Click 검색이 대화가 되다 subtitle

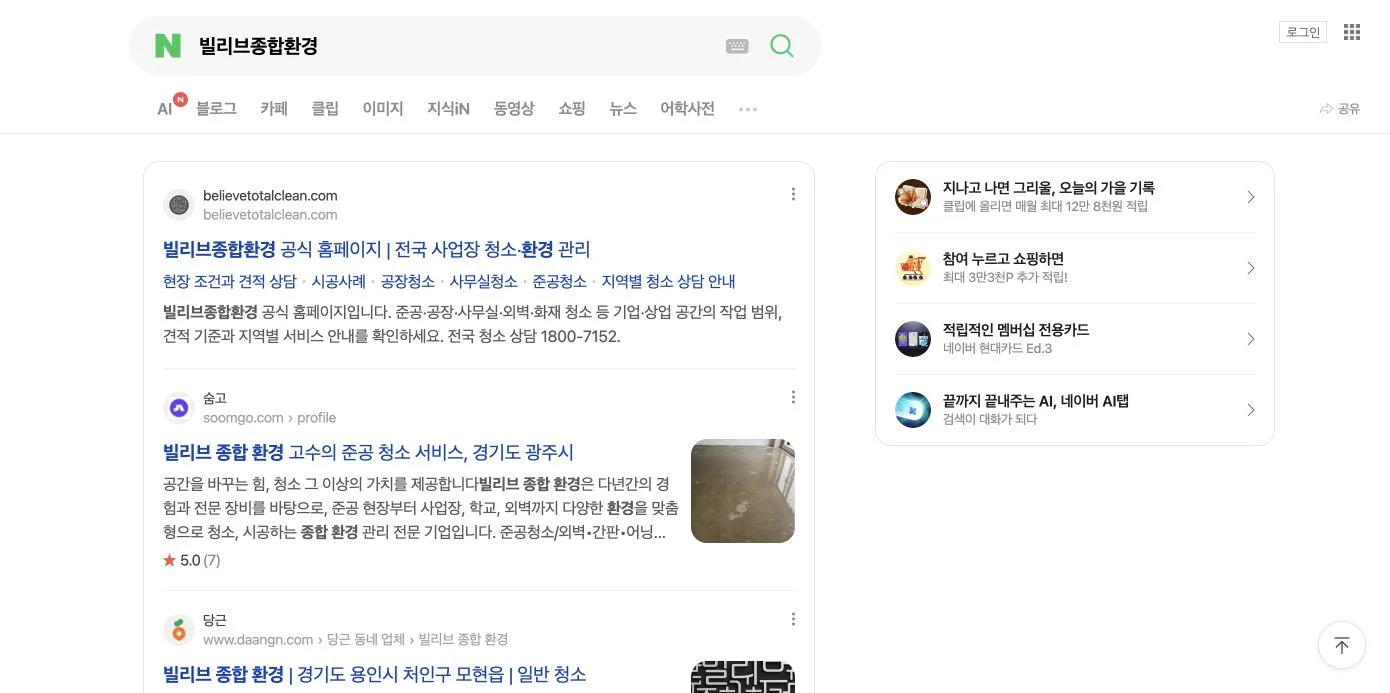tap(990, 419)
